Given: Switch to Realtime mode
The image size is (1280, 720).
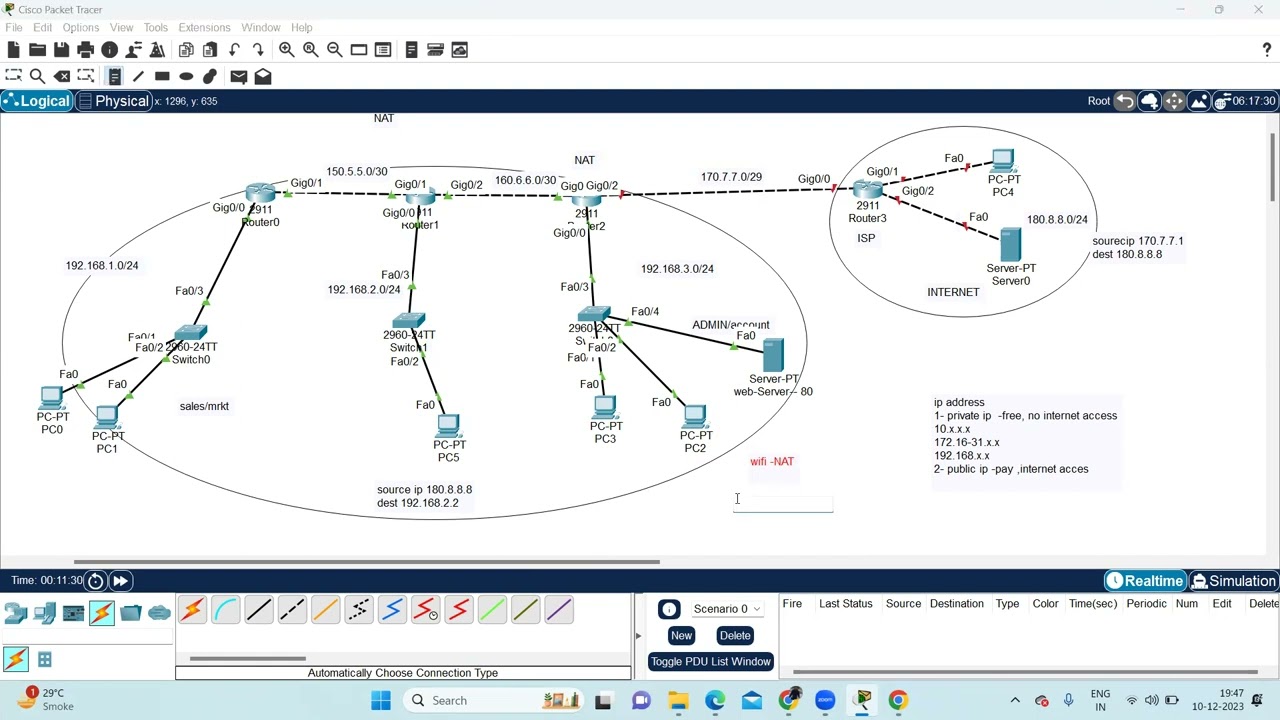Looking at the screenshot, I should [1144, 581].
